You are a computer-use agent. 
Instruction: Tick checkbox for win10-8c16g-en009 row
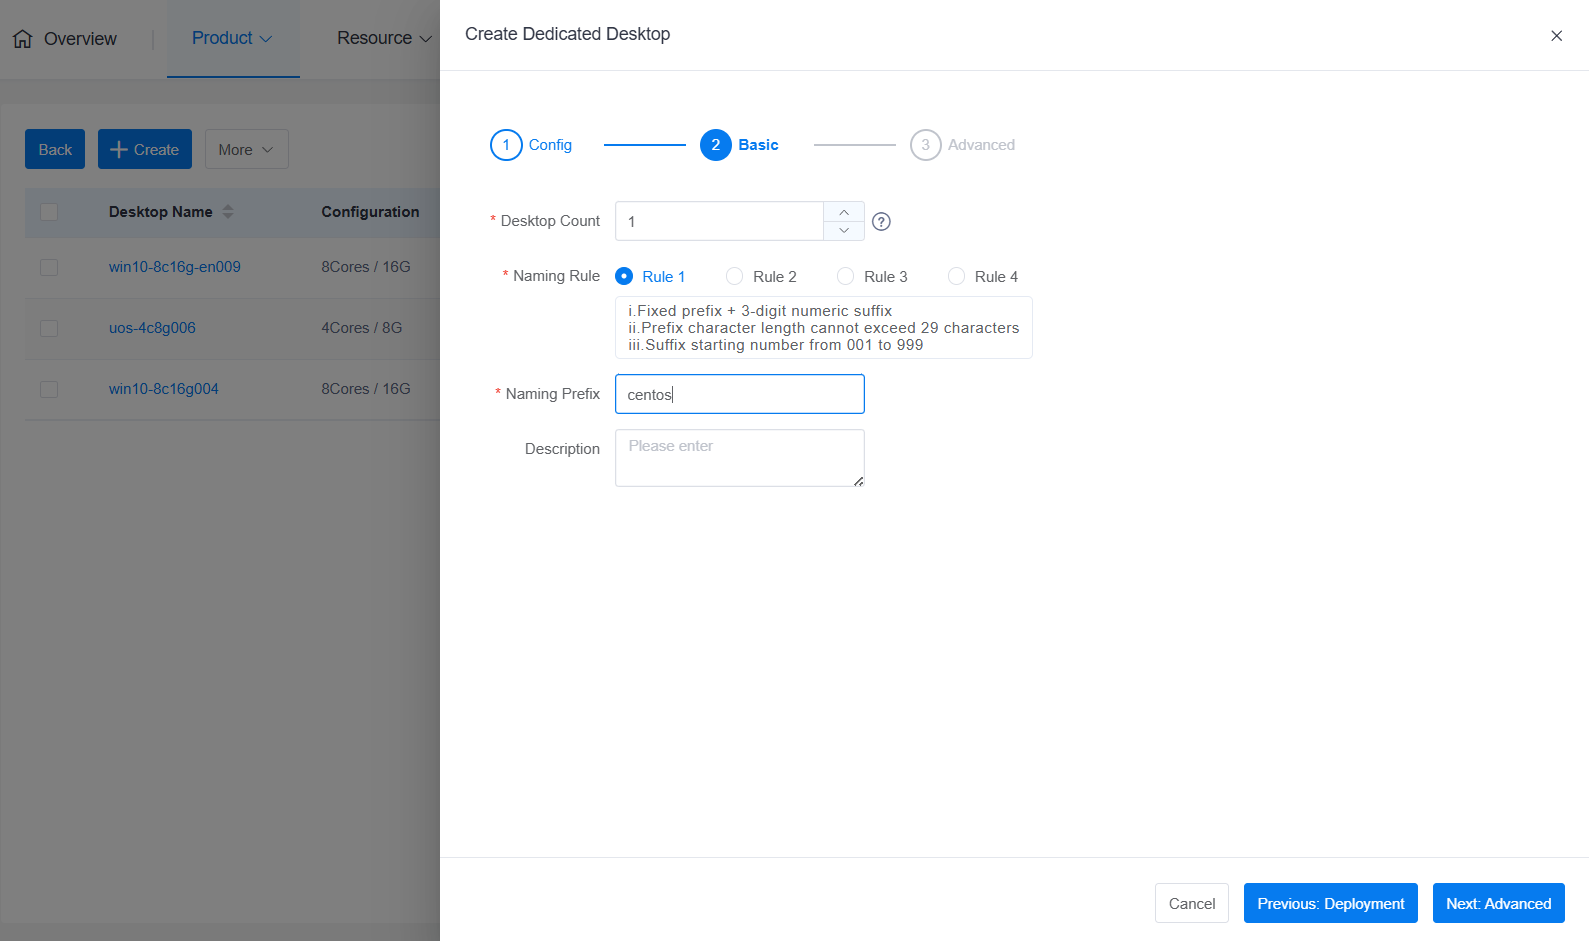pos(49,268)
